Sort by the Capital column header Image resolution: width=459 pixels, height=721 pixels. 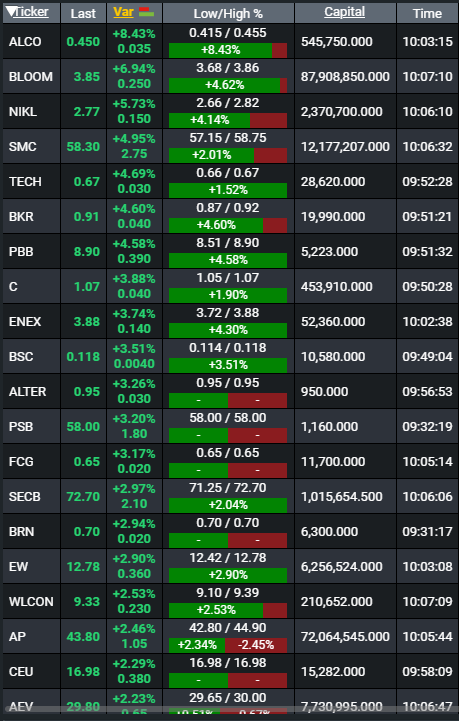click(344, 12)
